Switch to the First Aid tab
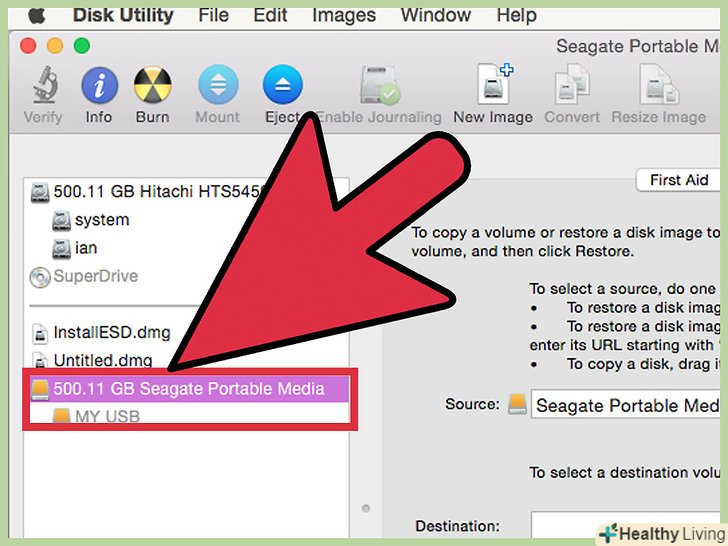This screenshot has height=546, width=728. coord(678,180)
